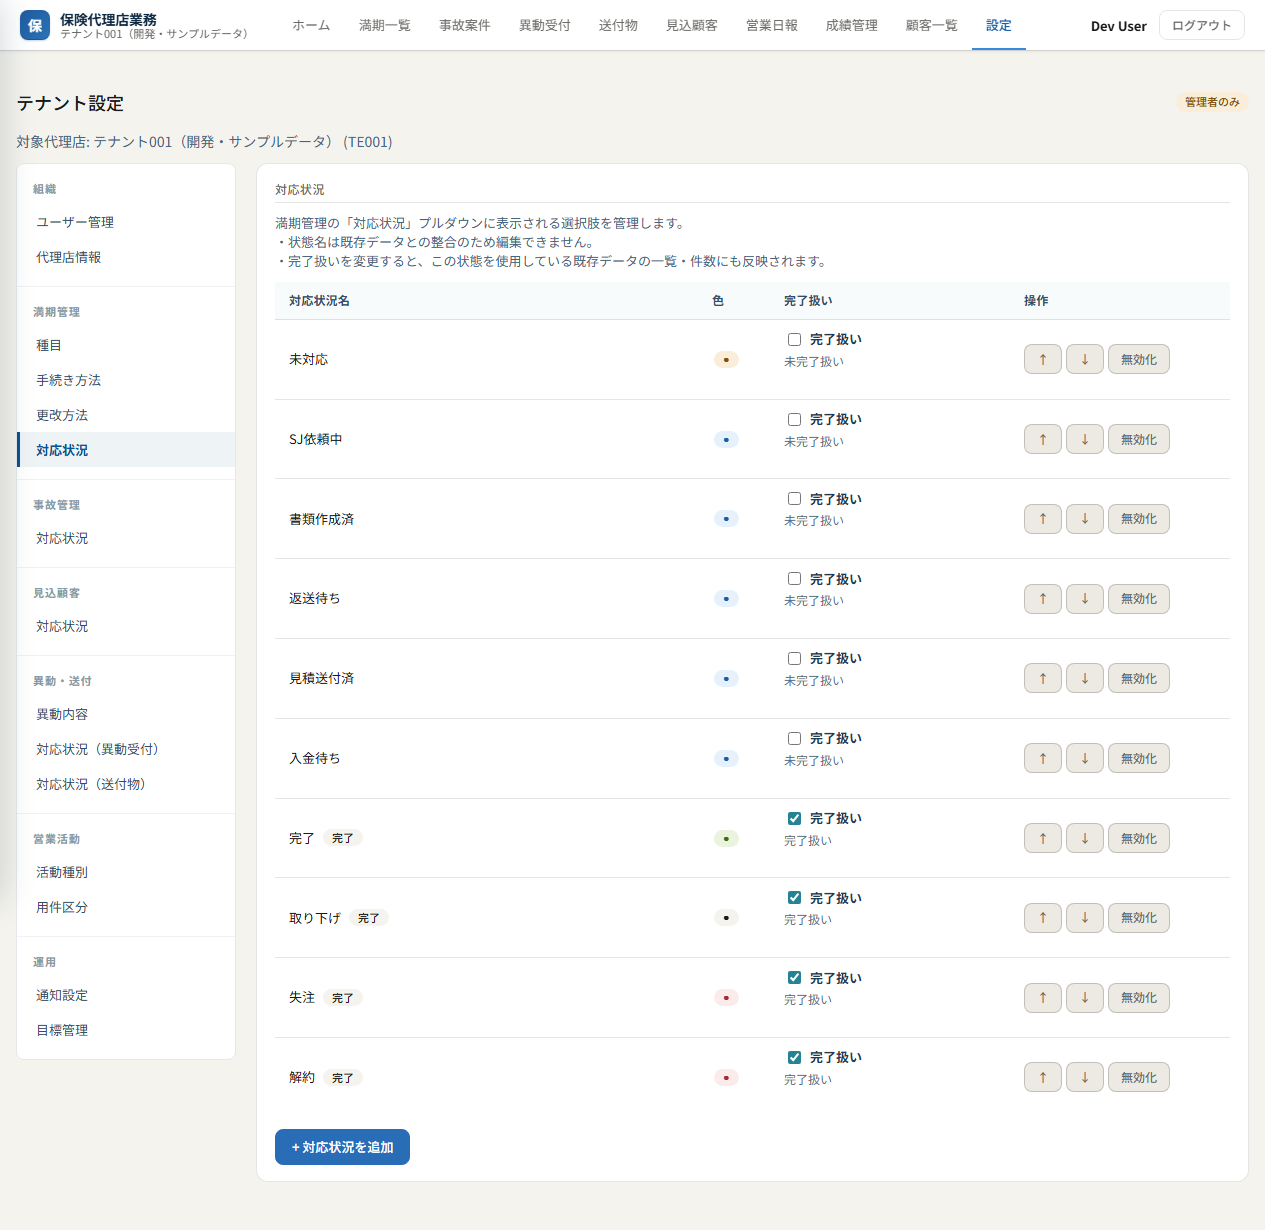Image resolution: width=1265 pixels, height=1230 pixels.
Task: Disable the 未対応 status with 無効化
Action: [x=1139, y=359]
